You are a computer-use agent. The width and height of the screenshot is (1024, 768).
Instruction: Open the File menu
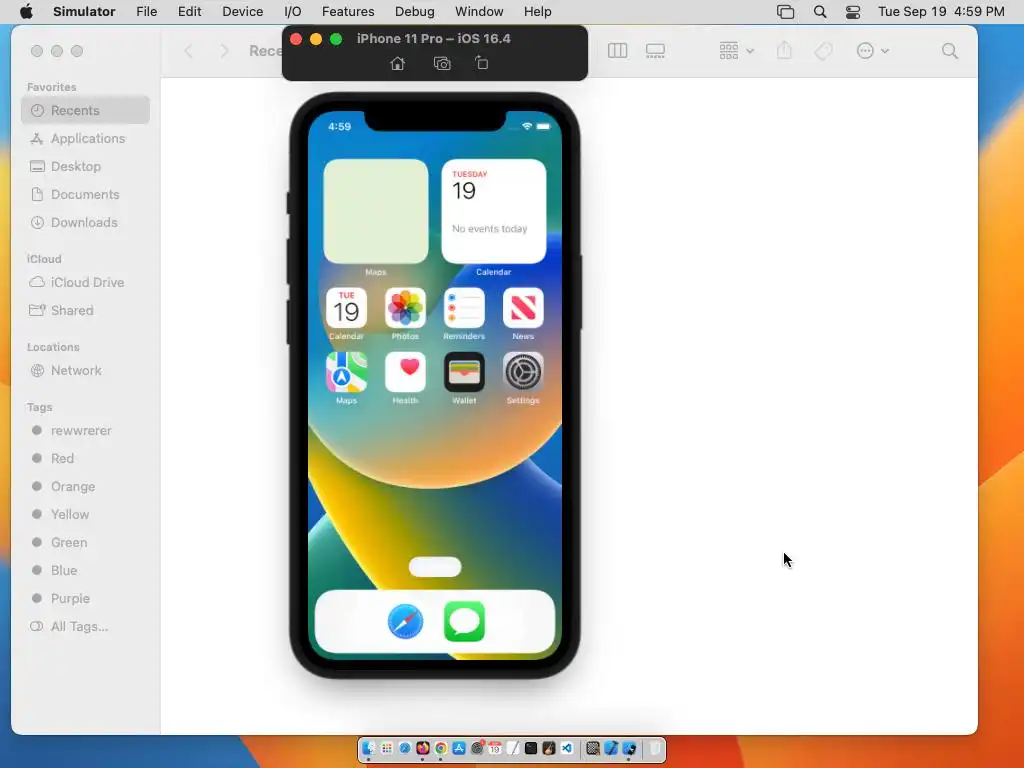(x=146, y=12)
